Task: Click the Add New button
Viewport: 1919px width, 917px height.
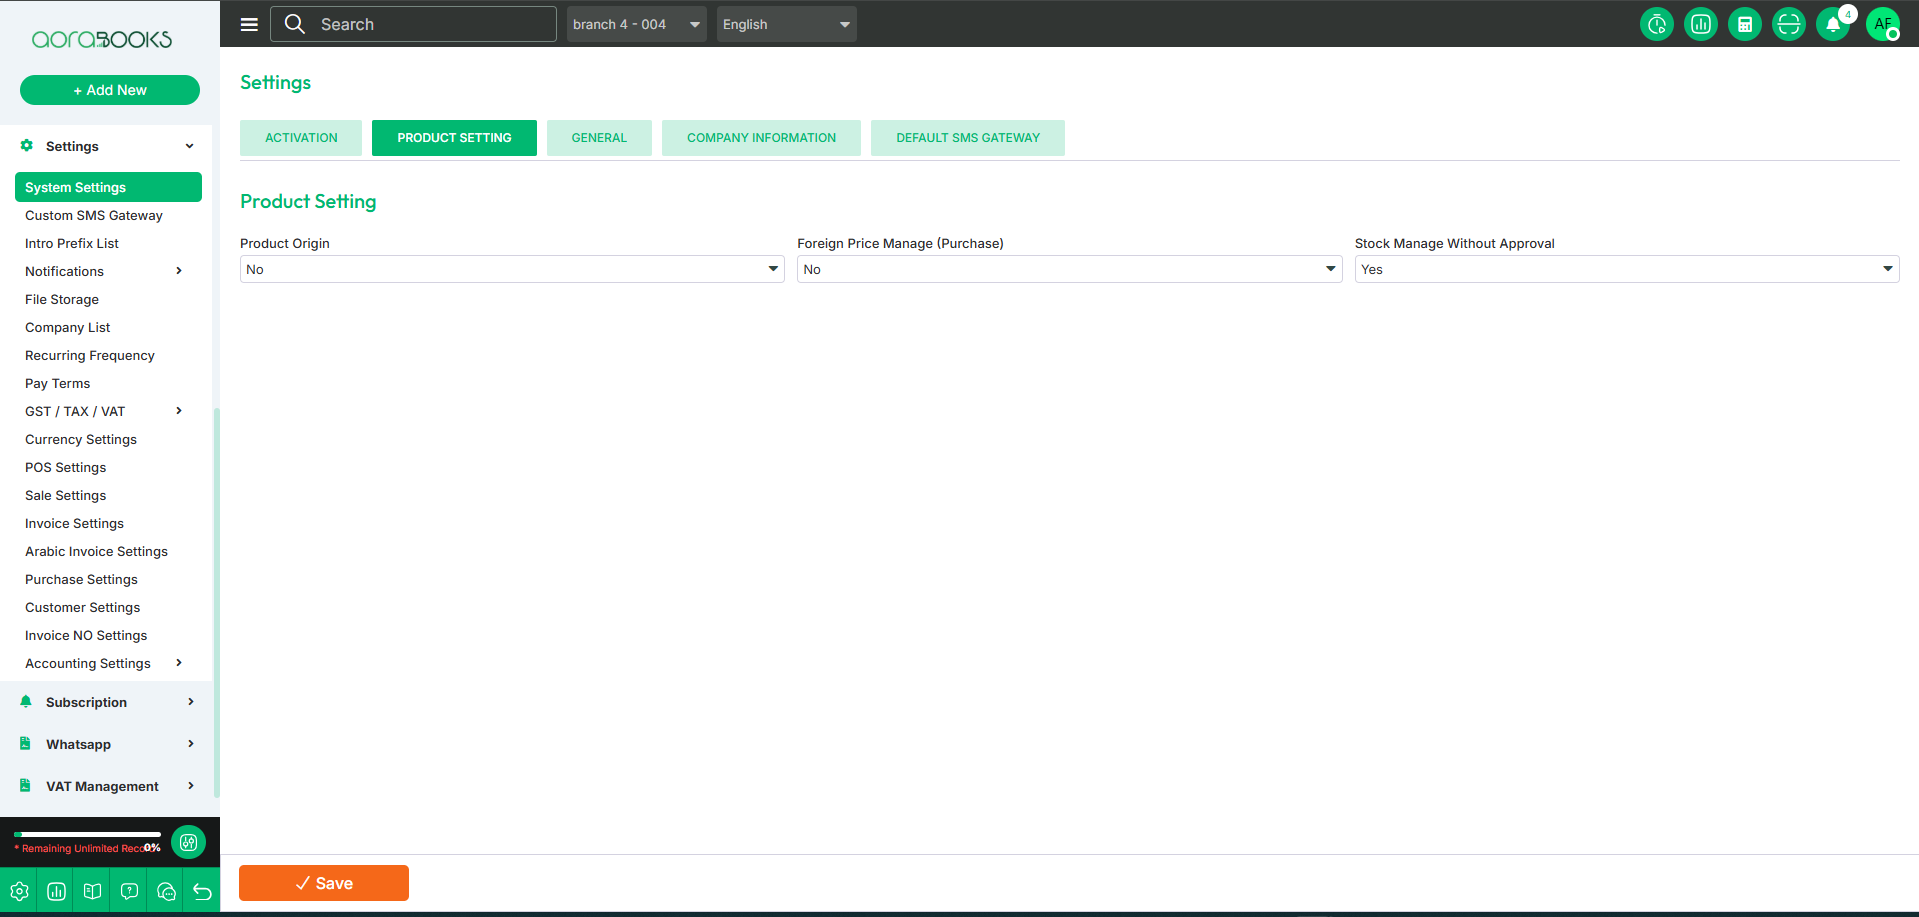Action: (x=110, y=90)
